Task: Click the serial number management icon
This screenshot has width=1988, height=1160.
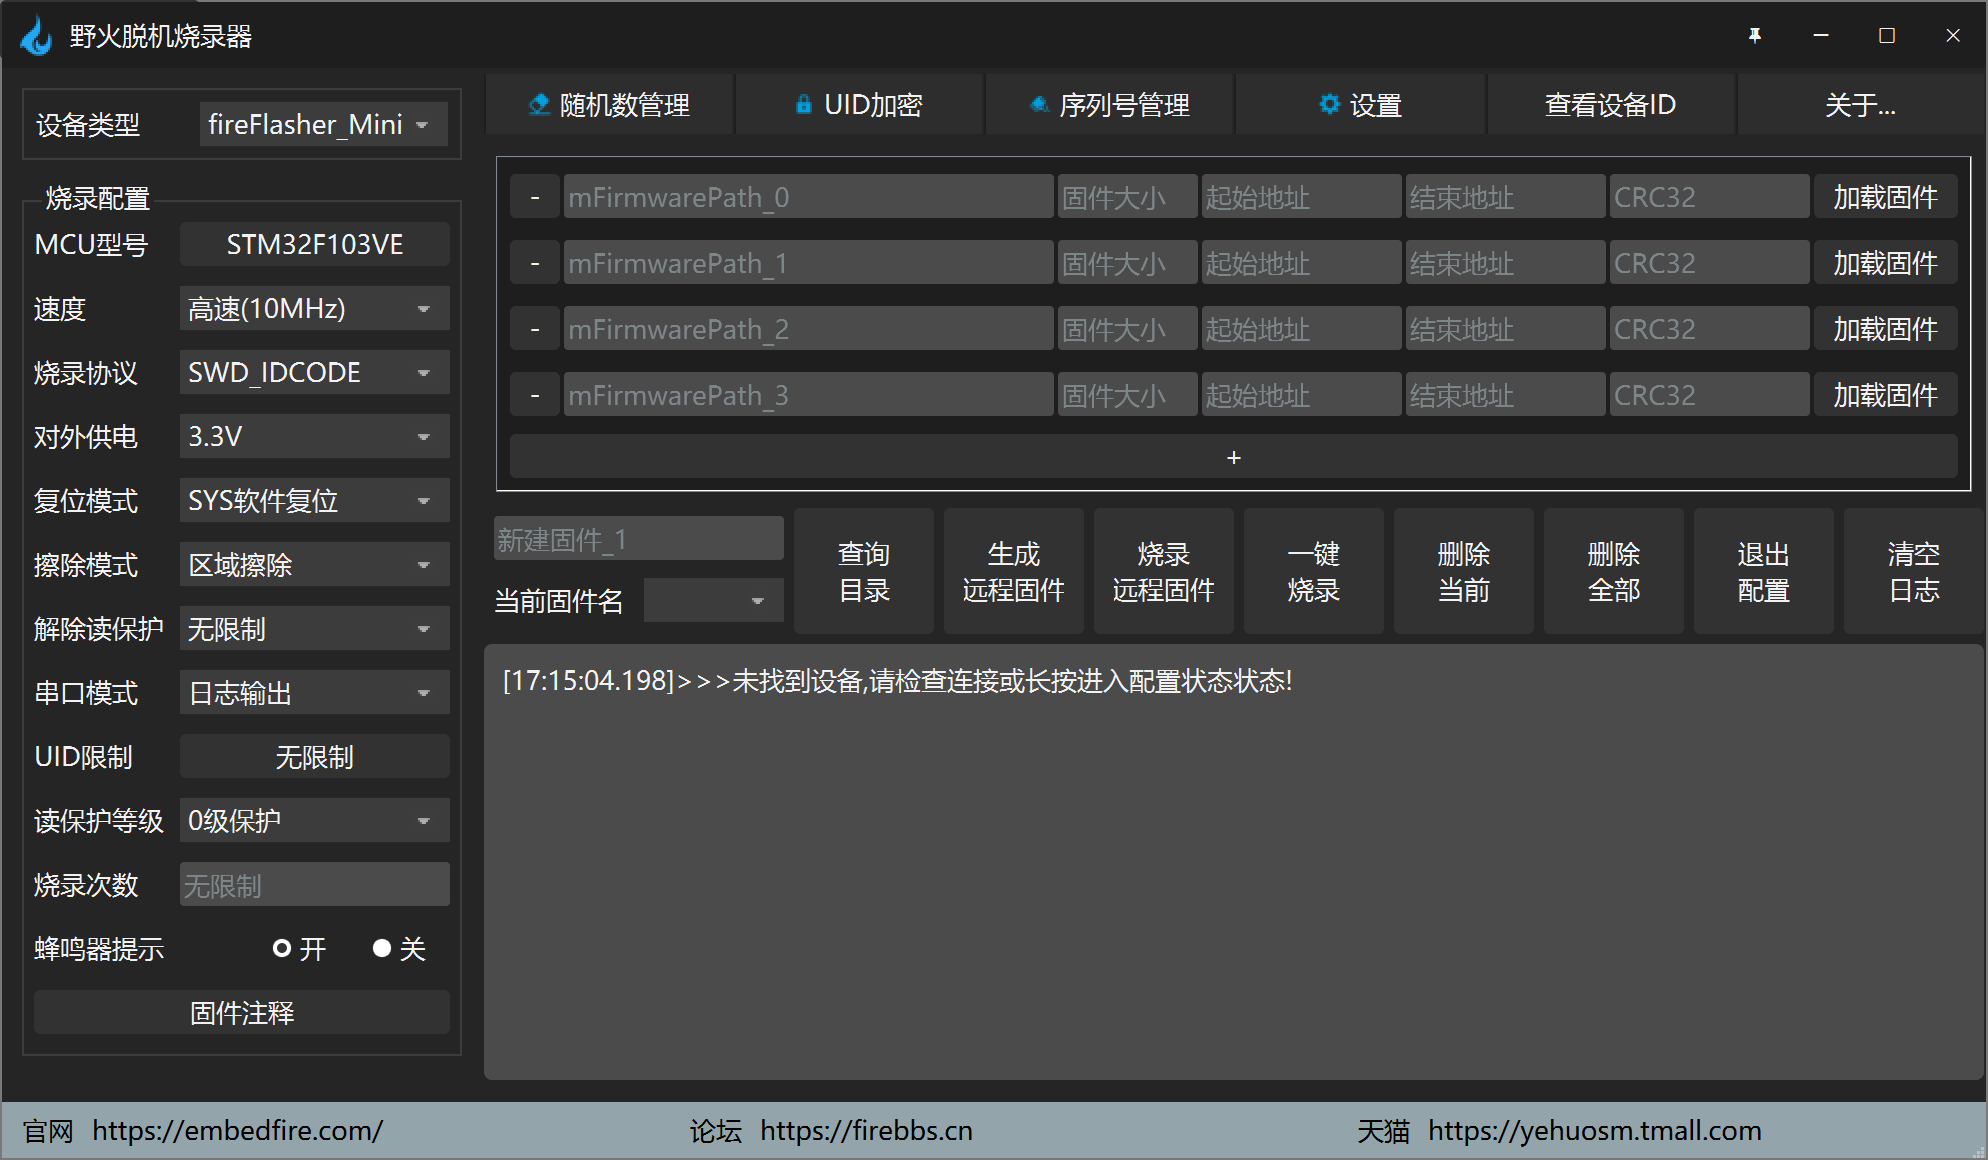Action: [1039, 104]
